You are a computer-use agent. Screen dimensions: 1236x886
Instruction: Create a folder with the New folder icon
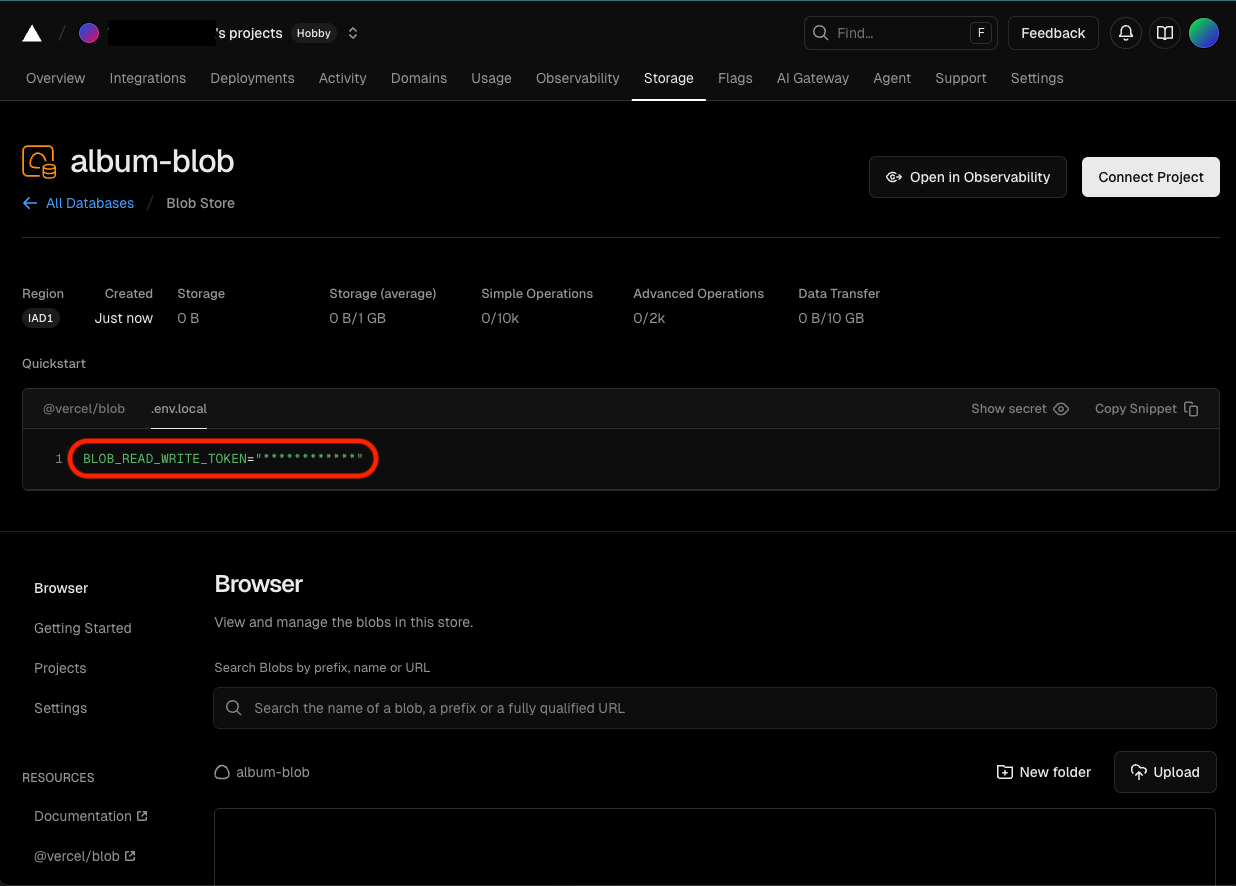[1003, 771]
